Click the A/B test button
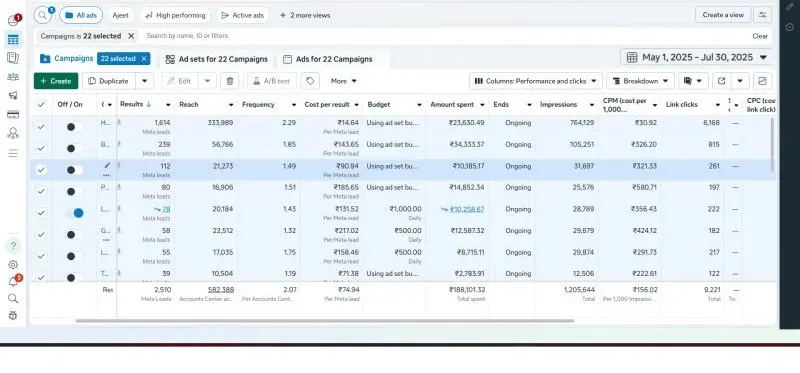 [271, 81]
